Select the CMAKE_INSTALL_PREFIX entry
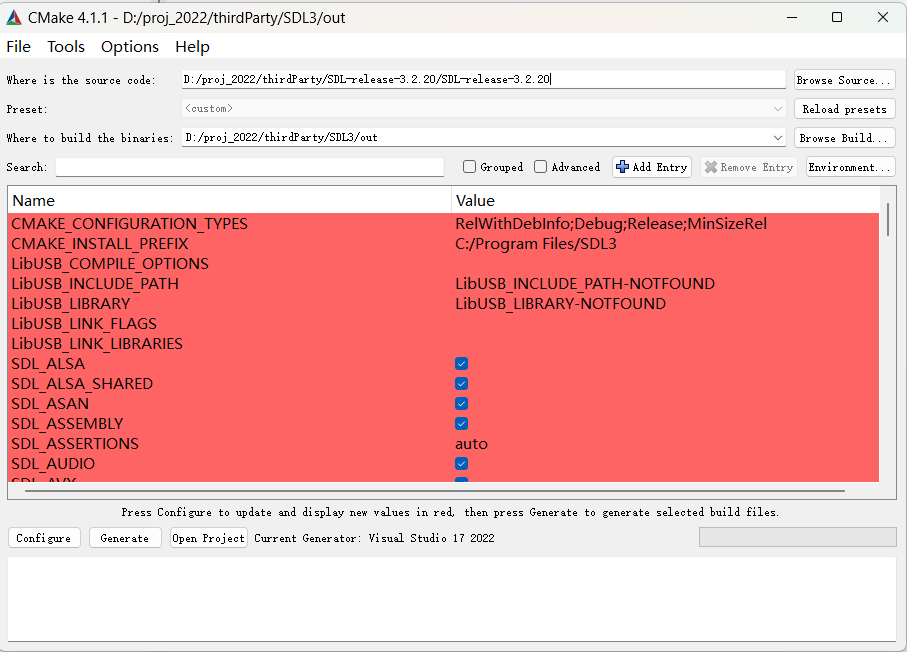Screen dimensions: 907x652 [x=100, y=244]
